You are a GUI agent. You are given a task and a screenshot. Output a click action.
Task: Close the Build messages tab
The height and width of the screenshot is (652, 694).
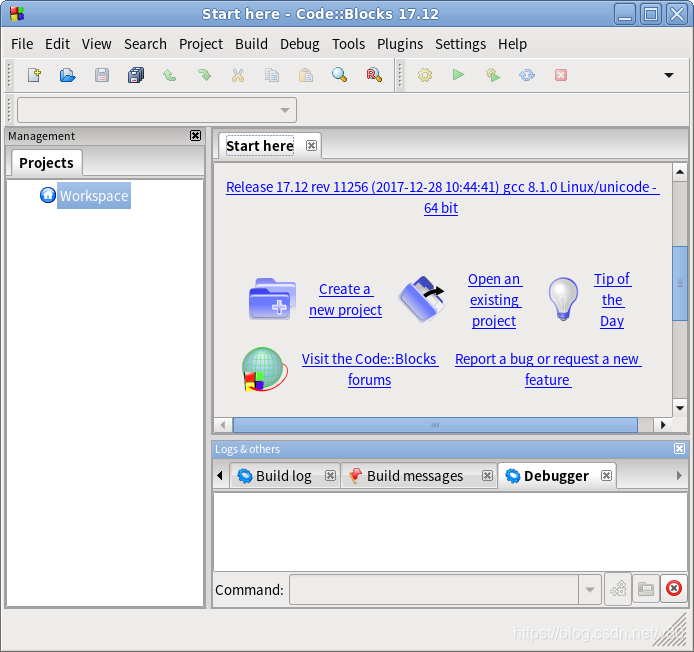point(487,475)
